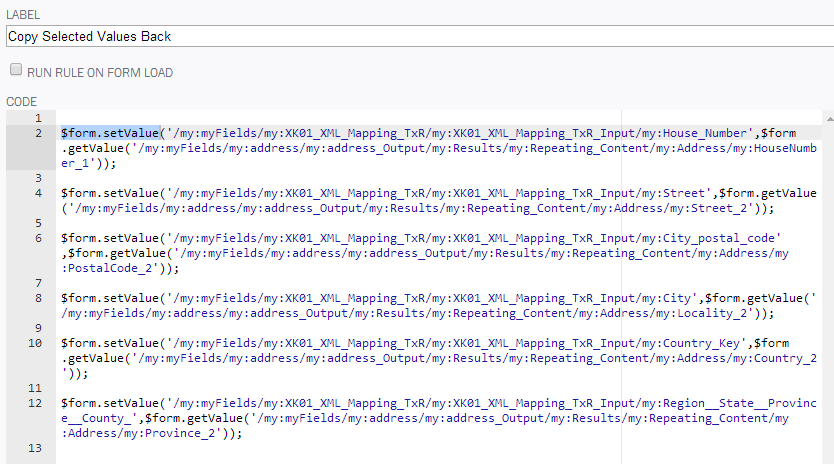Click the LABEL input field 'Copy Selected Values Back'
The width and height of the screenshot is (834, 464).
point(420,36)
